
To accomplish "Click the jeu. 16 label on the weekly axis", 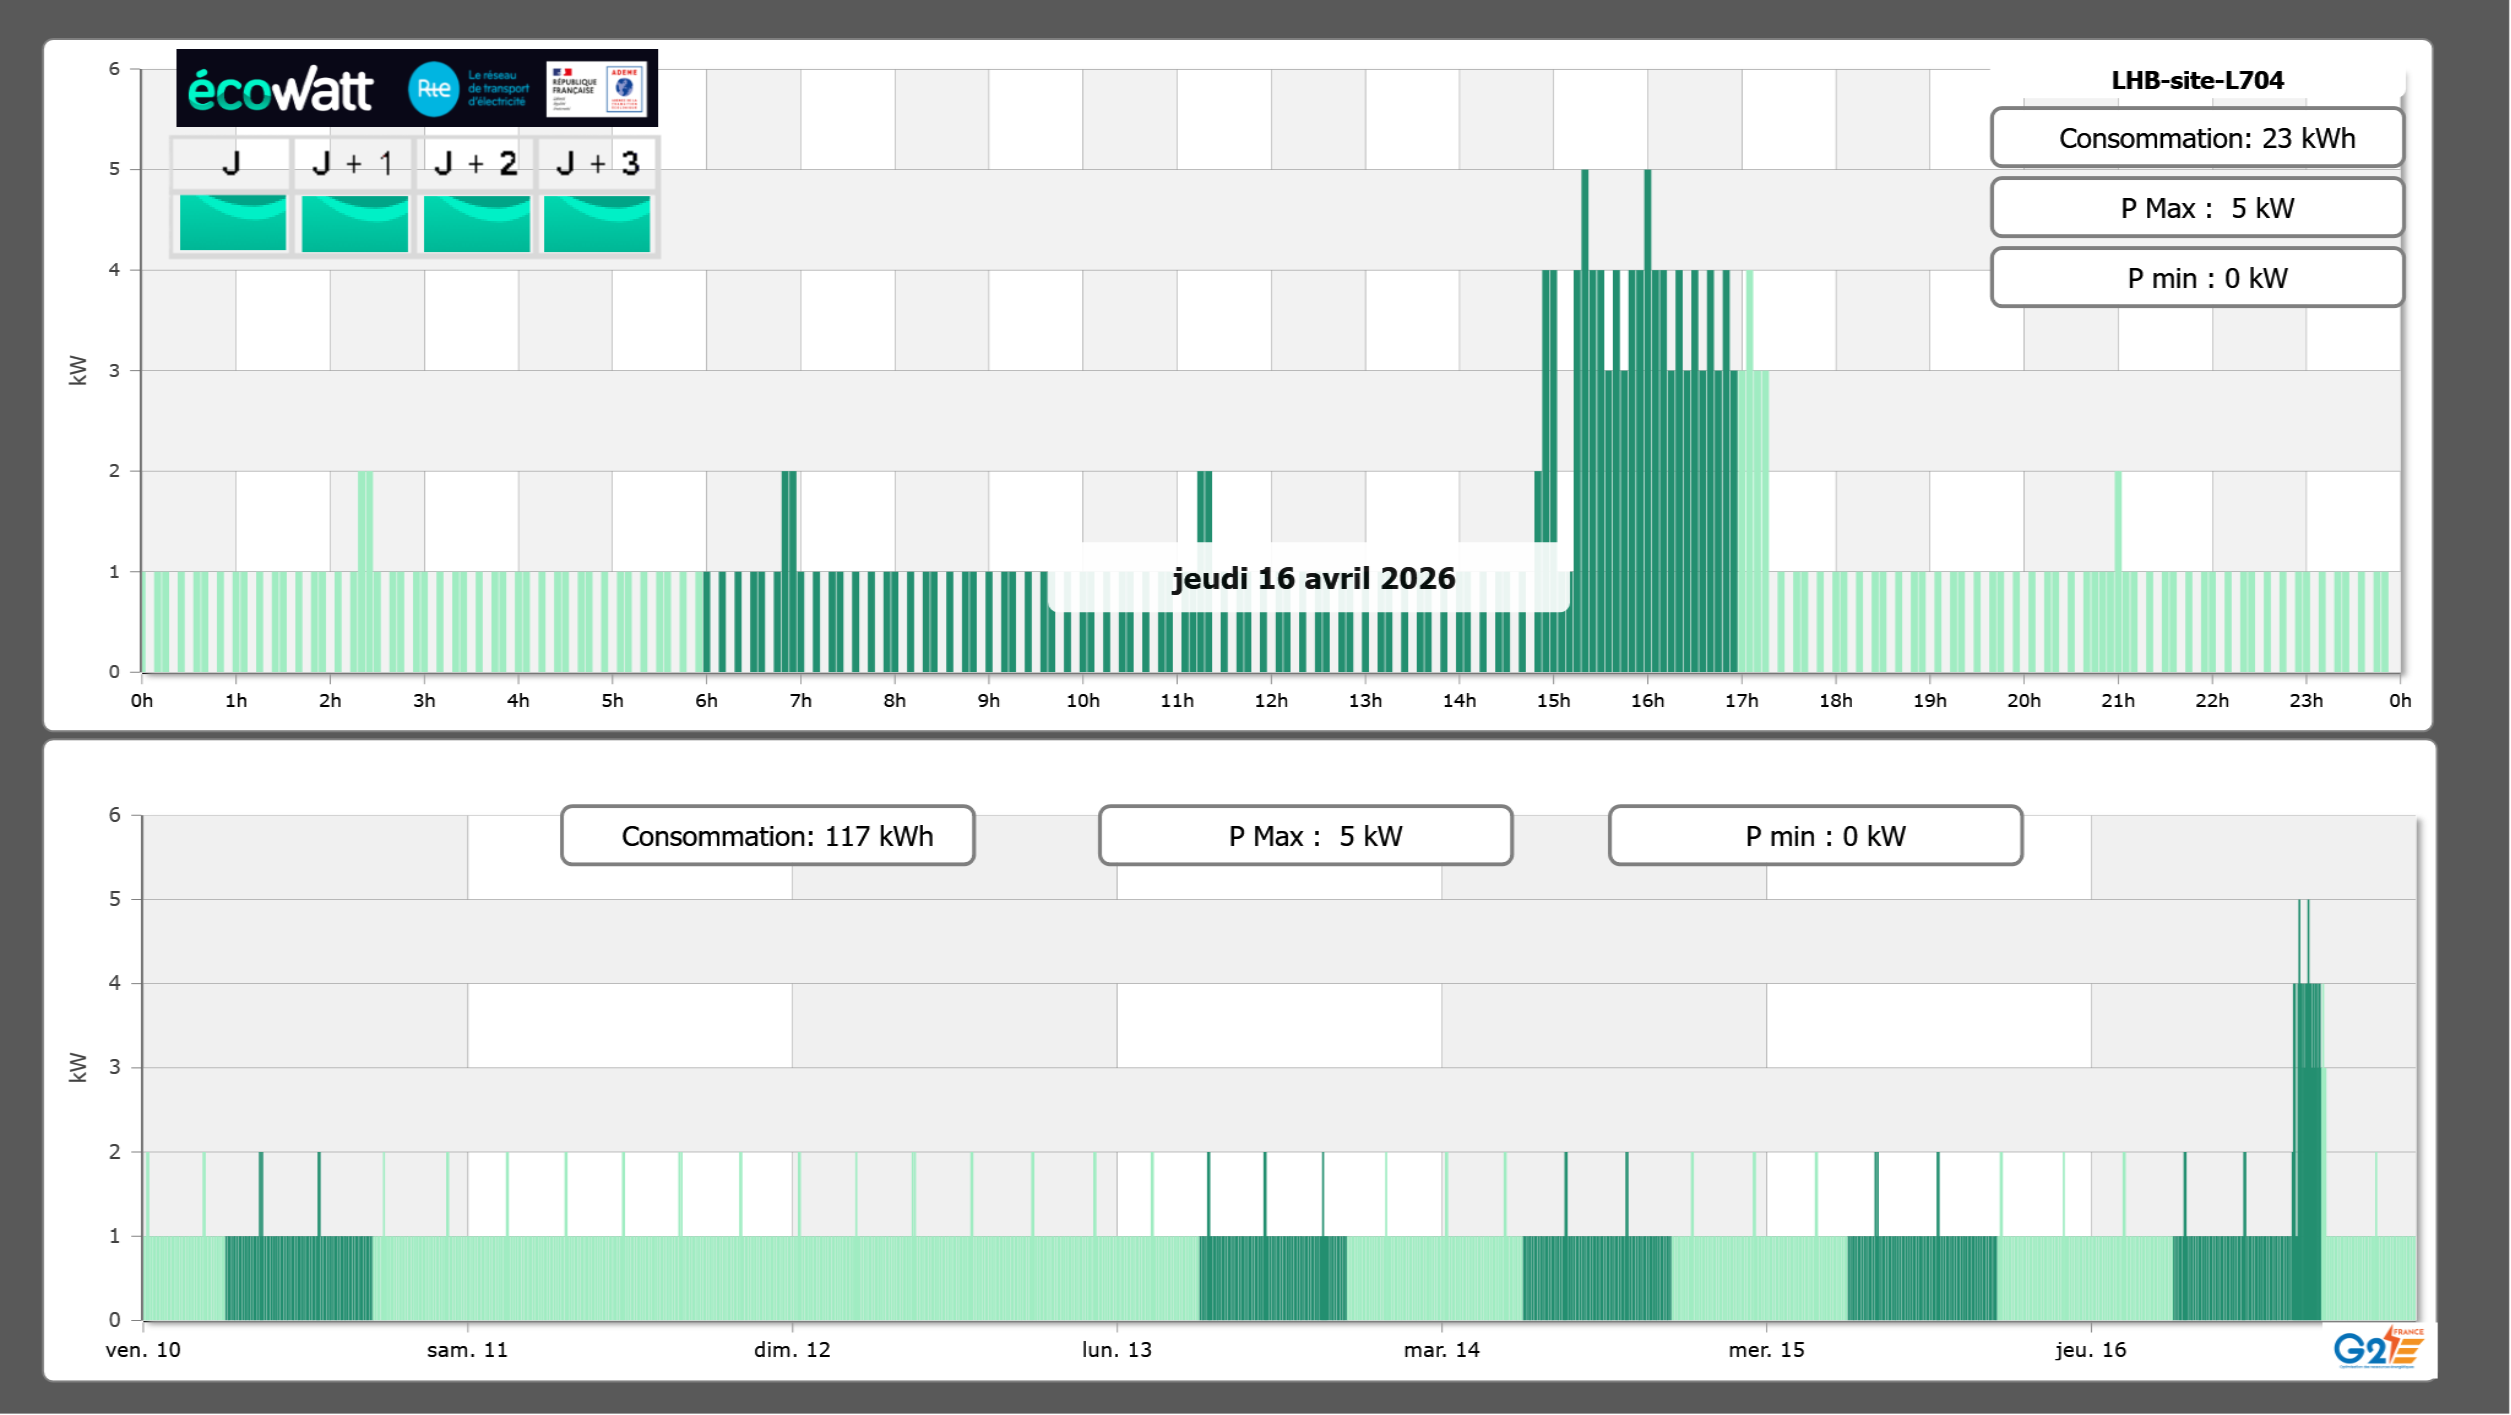I will tap(2090, 1350).
